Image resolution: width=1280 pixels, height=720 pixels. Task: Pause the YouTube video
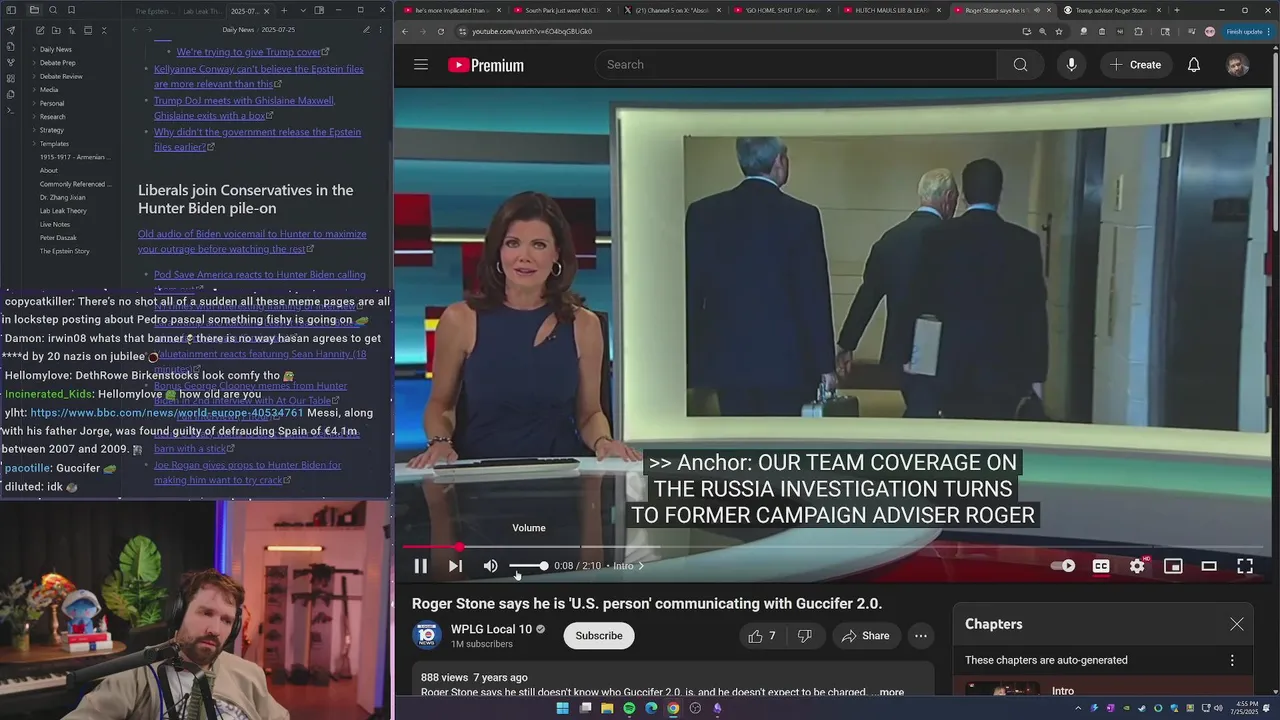pos(421,566)
